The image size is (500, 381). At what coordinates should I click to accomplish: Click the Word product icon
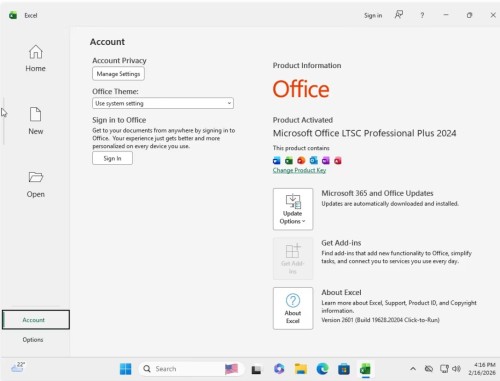tap(277, 161)
